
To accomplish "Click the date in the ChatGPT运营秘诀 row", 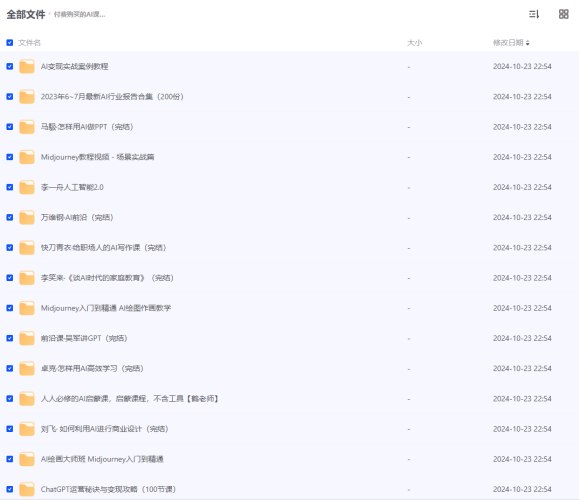I will tap(522, 489).
